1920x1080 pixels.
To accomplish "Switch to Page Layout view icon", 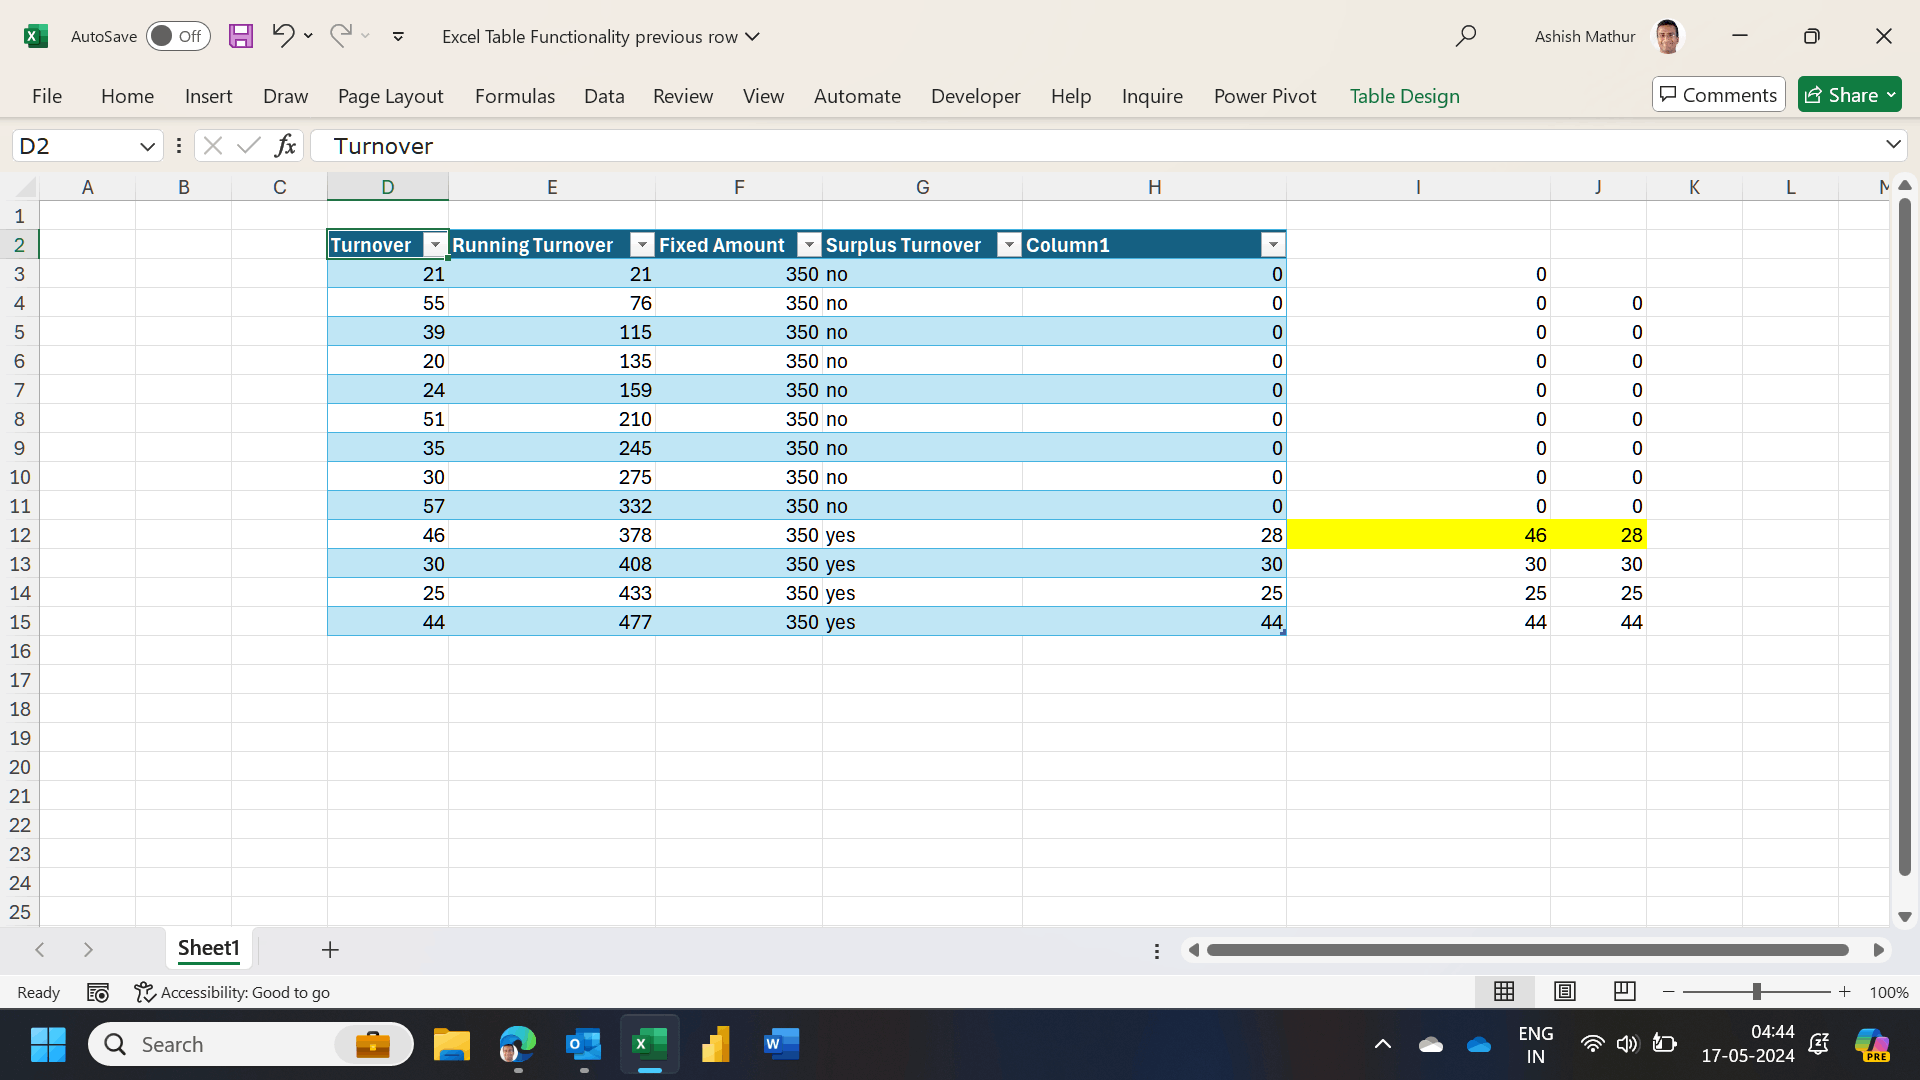I will pyautogui.click(x=1565, y=991).
